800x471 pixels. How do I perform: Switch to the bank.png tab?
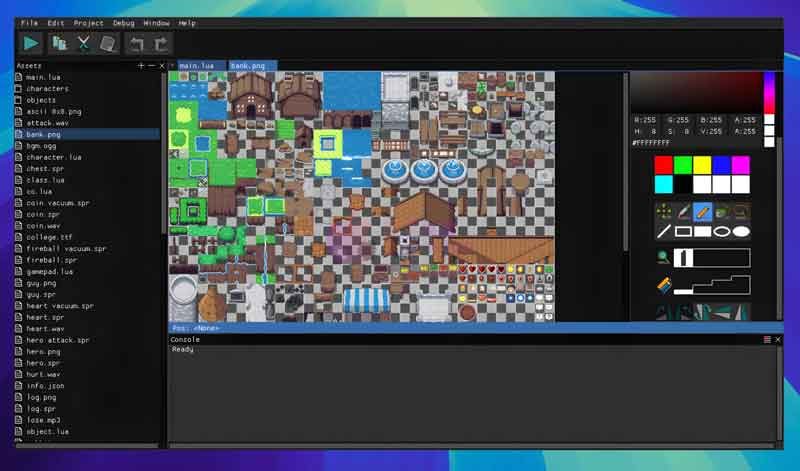tap(253, 66)
